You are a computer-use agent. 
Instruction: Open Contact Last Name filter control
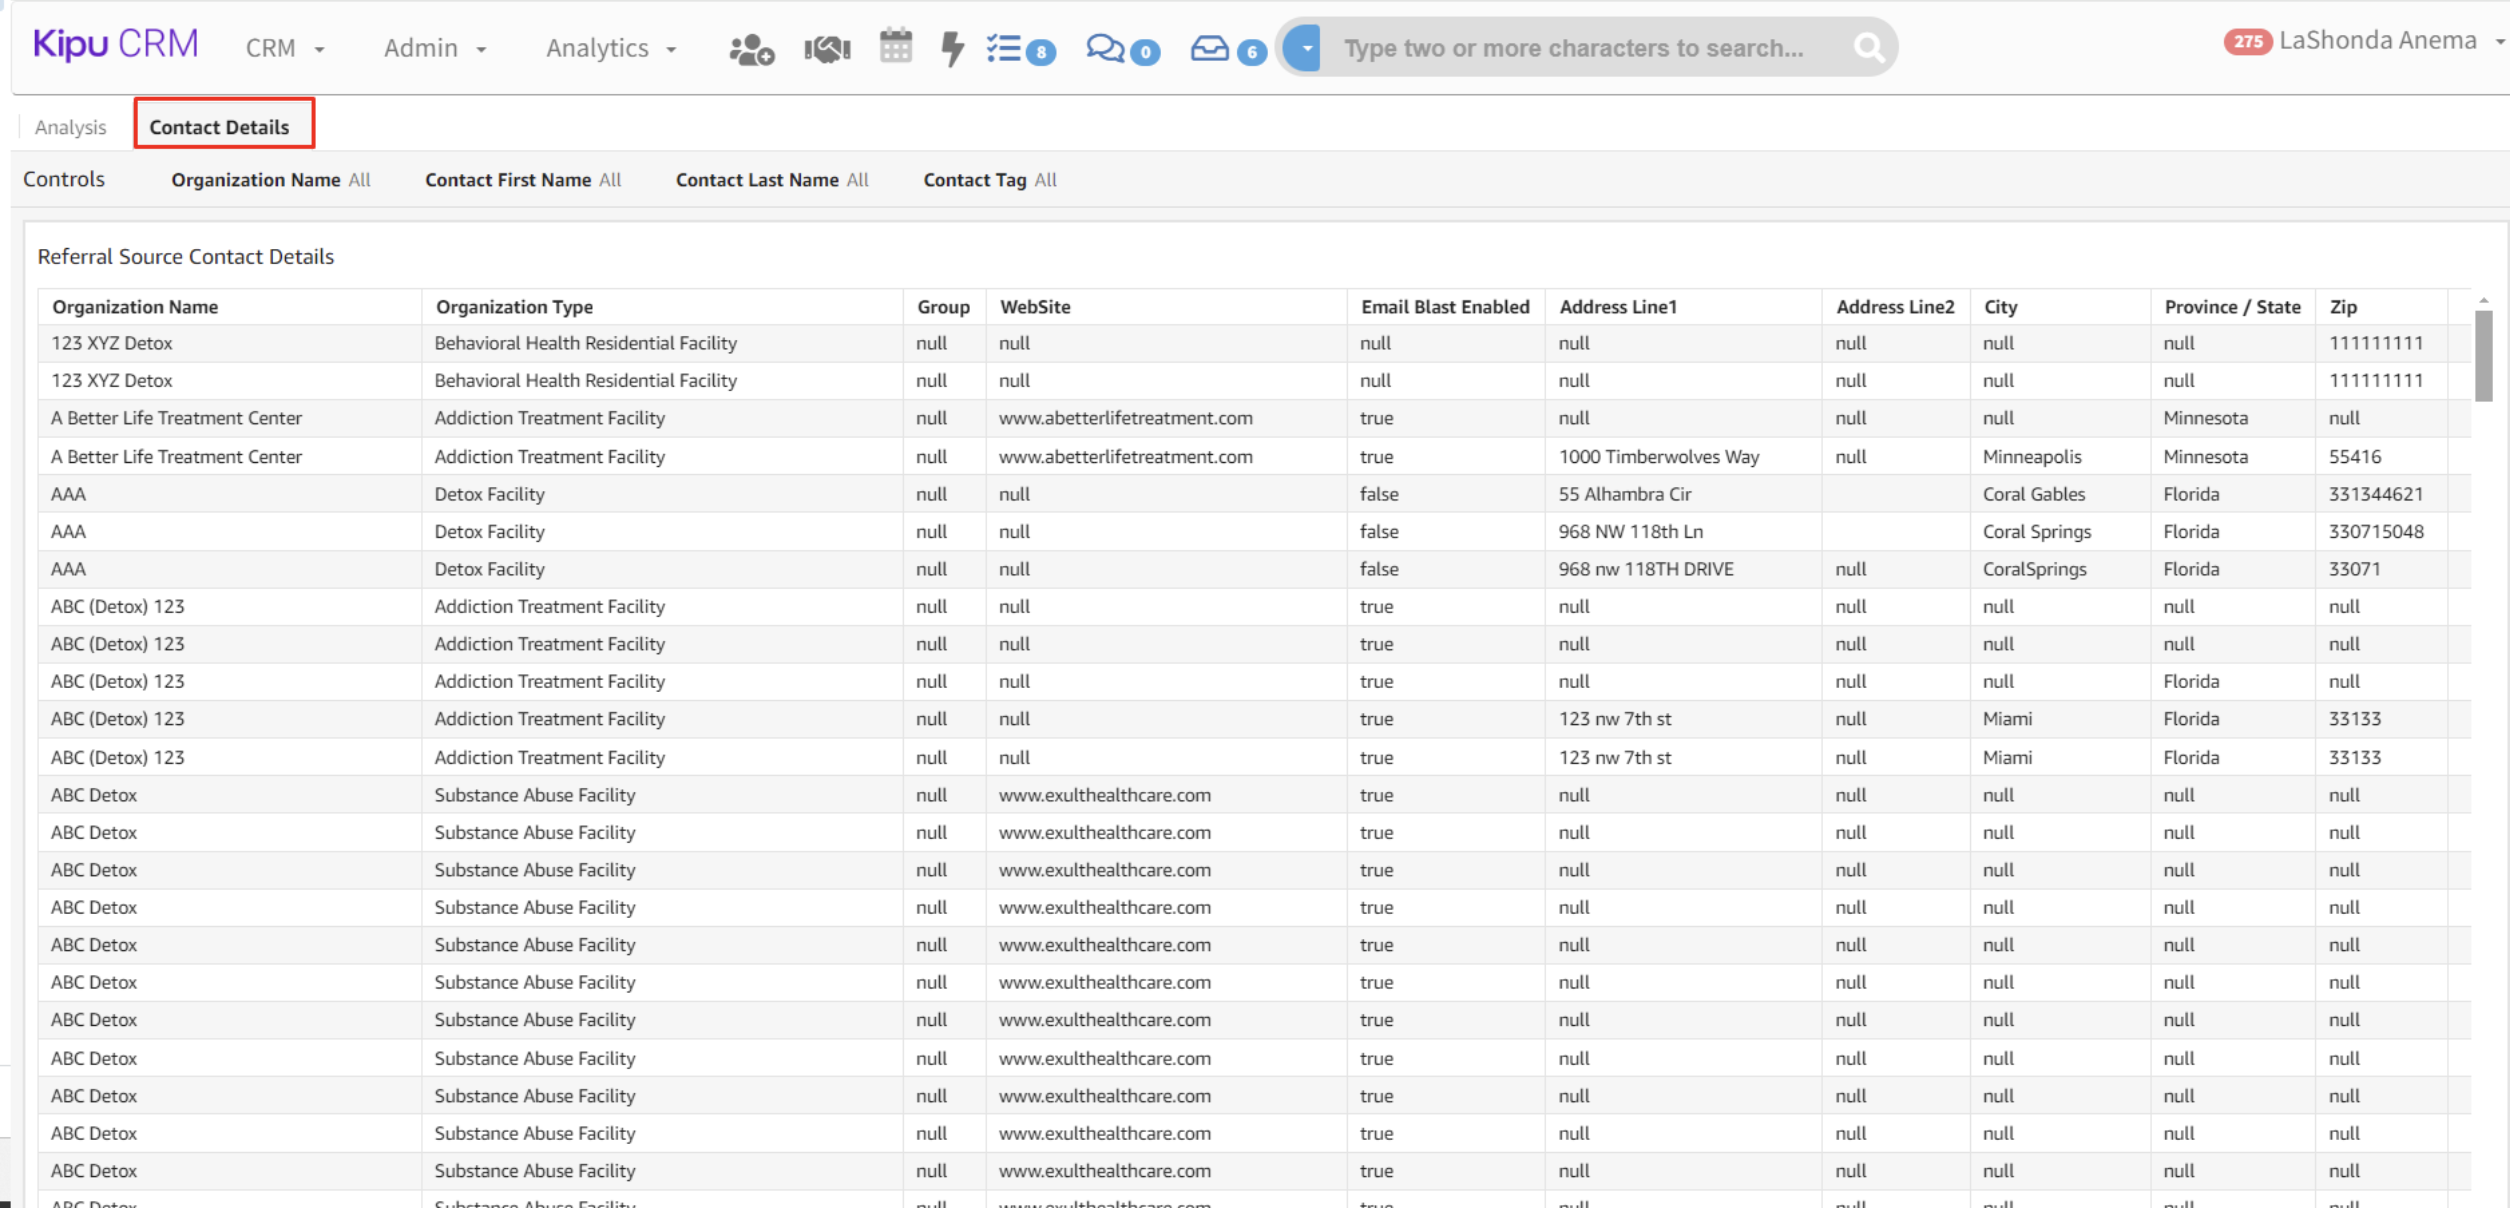(x=771, y=180)
